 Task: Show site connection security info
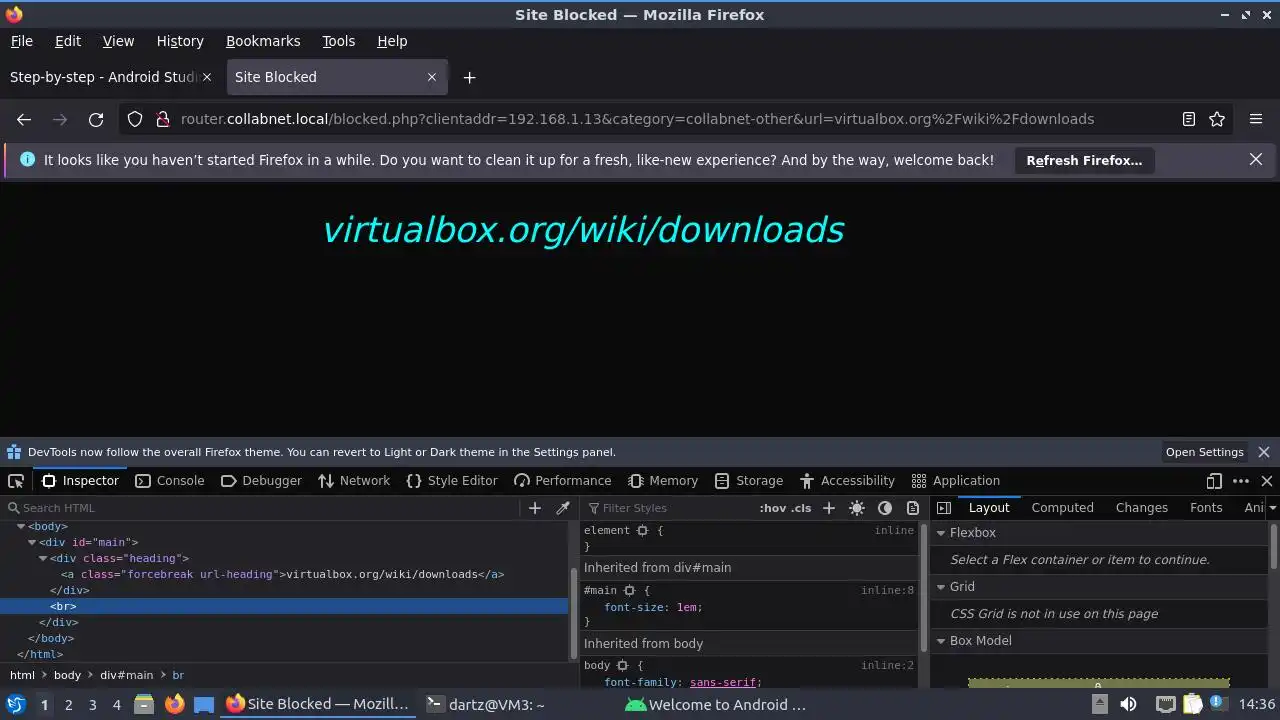pyautogui.click(x=162, y=119)
